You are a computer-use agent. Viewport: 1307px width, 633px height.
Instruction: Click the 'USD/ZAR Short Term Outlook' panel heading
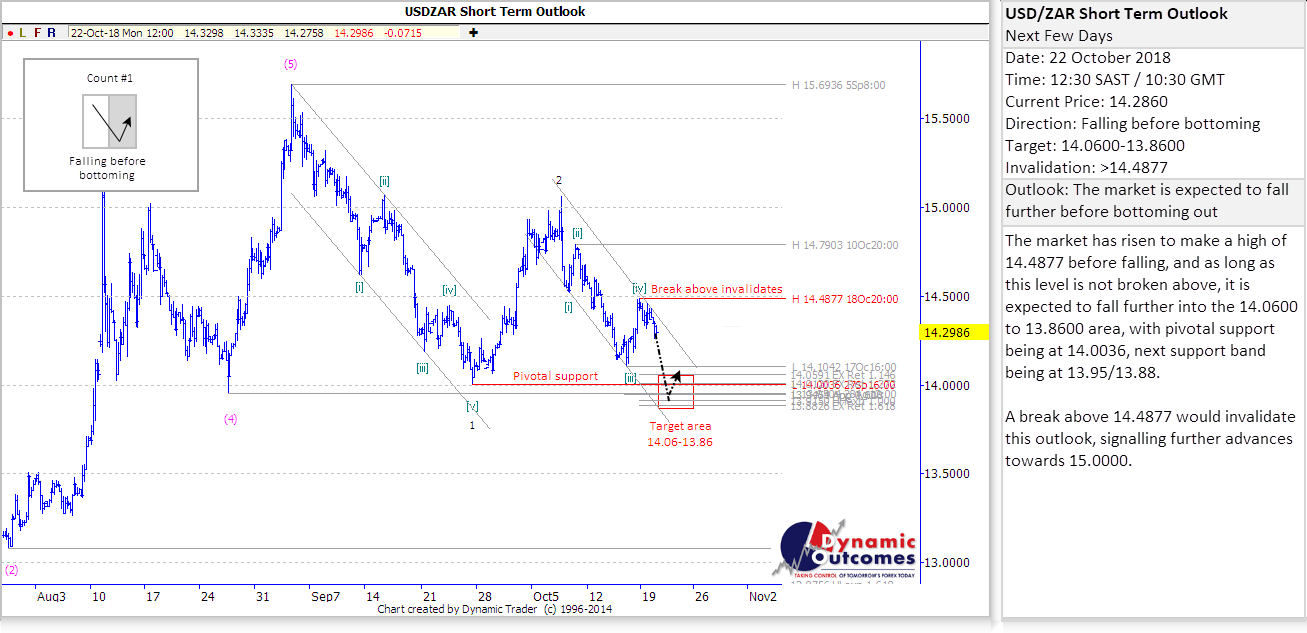click(1117, 14)
